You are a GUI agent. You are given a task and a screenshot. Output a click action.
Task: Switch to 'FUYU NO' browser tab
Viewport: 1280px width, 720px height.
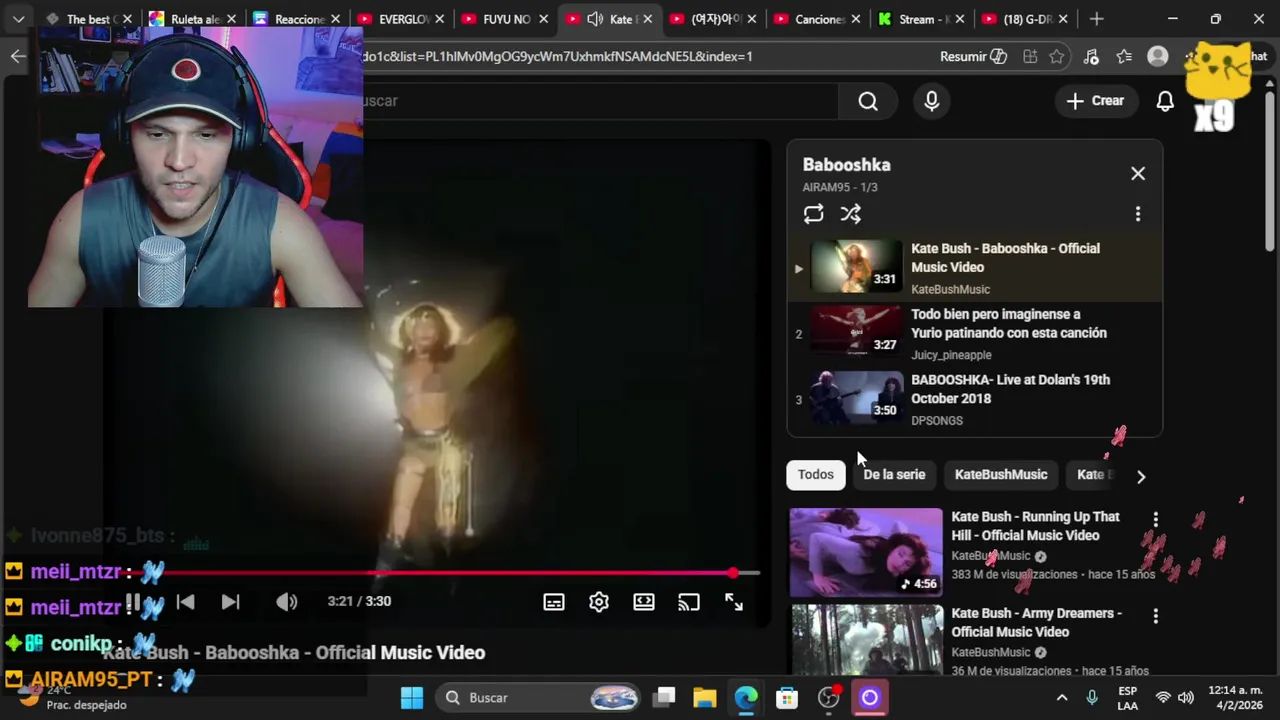[506, 19]
